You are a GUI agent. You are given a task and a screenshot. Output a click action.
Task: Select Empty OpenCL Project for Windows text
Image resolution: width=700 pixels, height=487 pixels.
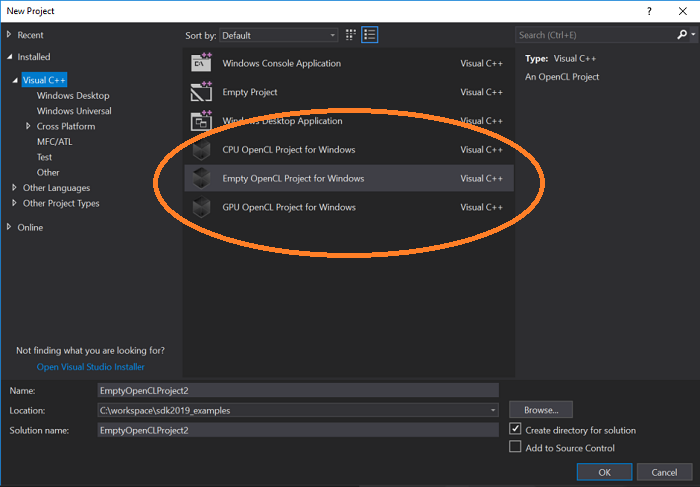coord(293,178)
